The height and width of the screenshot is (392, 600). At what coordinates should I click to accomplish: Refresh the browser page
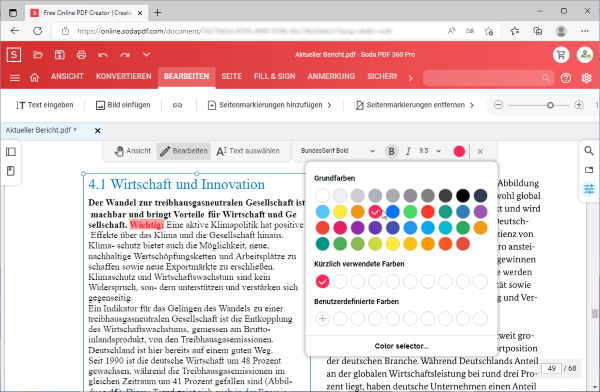pos(37,31)
